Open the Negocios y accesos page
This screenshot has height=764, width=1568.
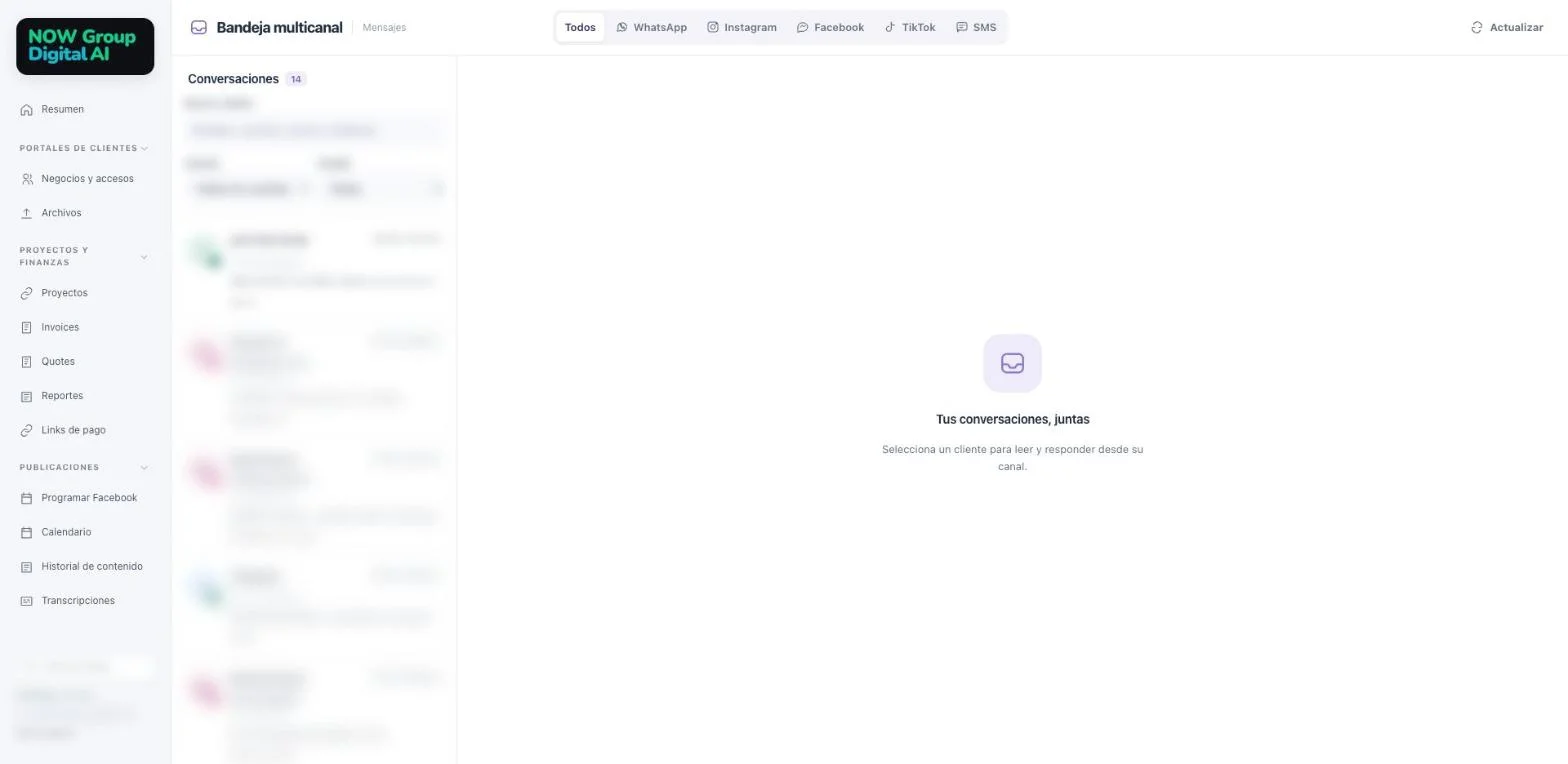point(85,179)
